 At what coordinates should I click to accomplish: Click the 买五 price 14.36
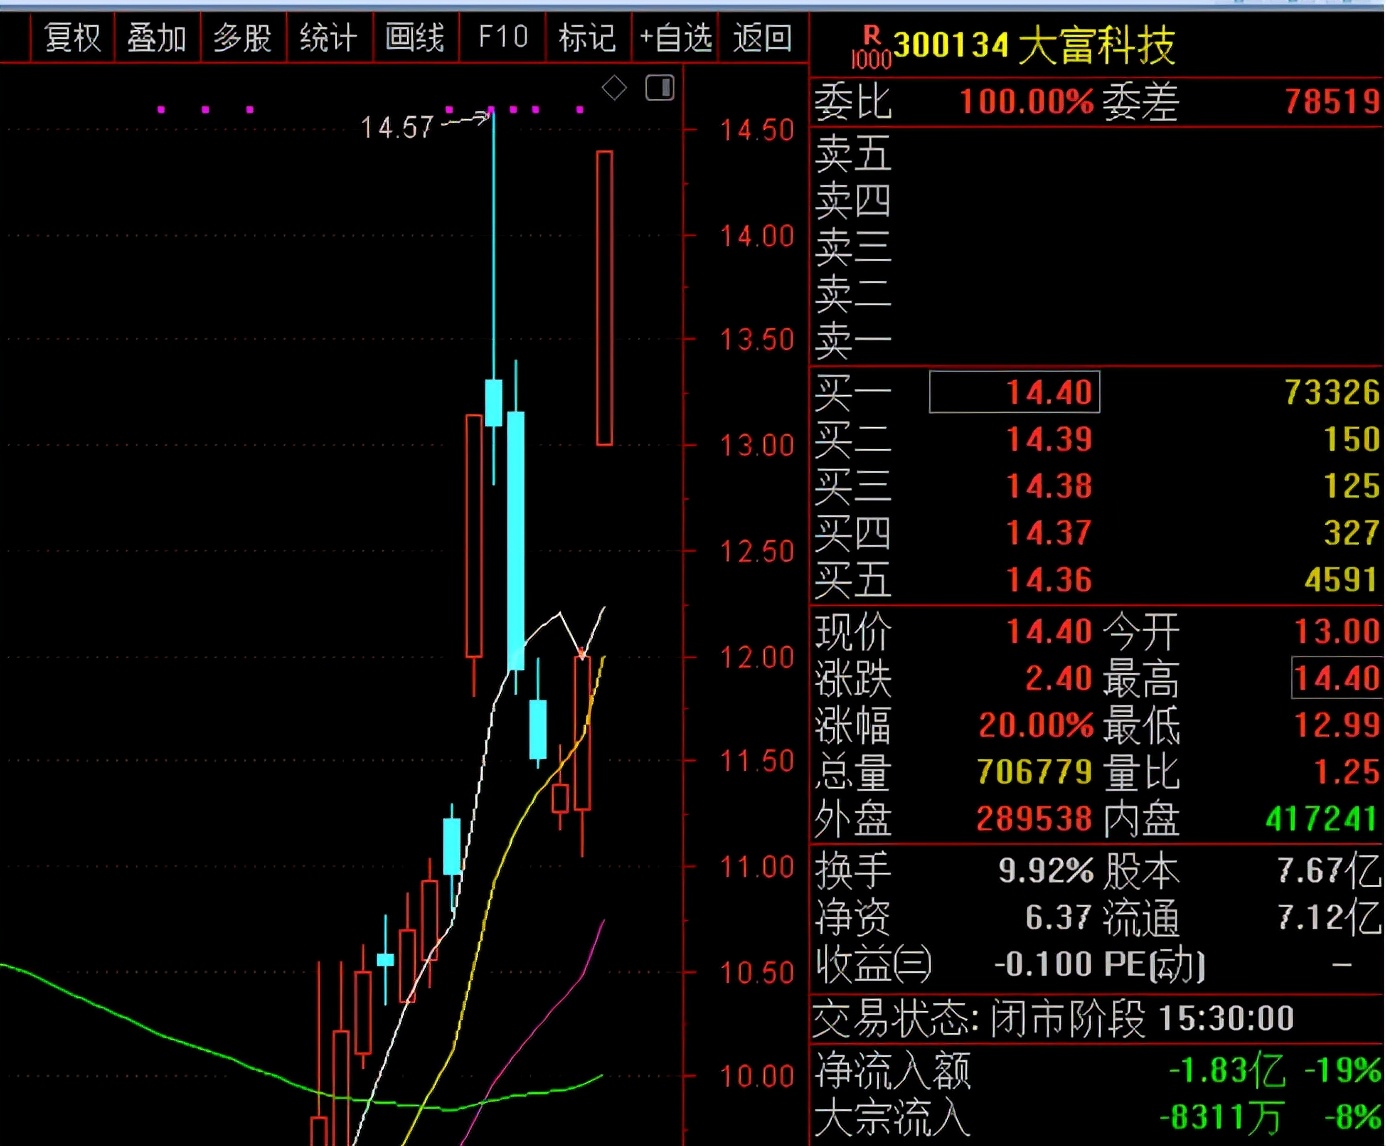point(1049,580)
